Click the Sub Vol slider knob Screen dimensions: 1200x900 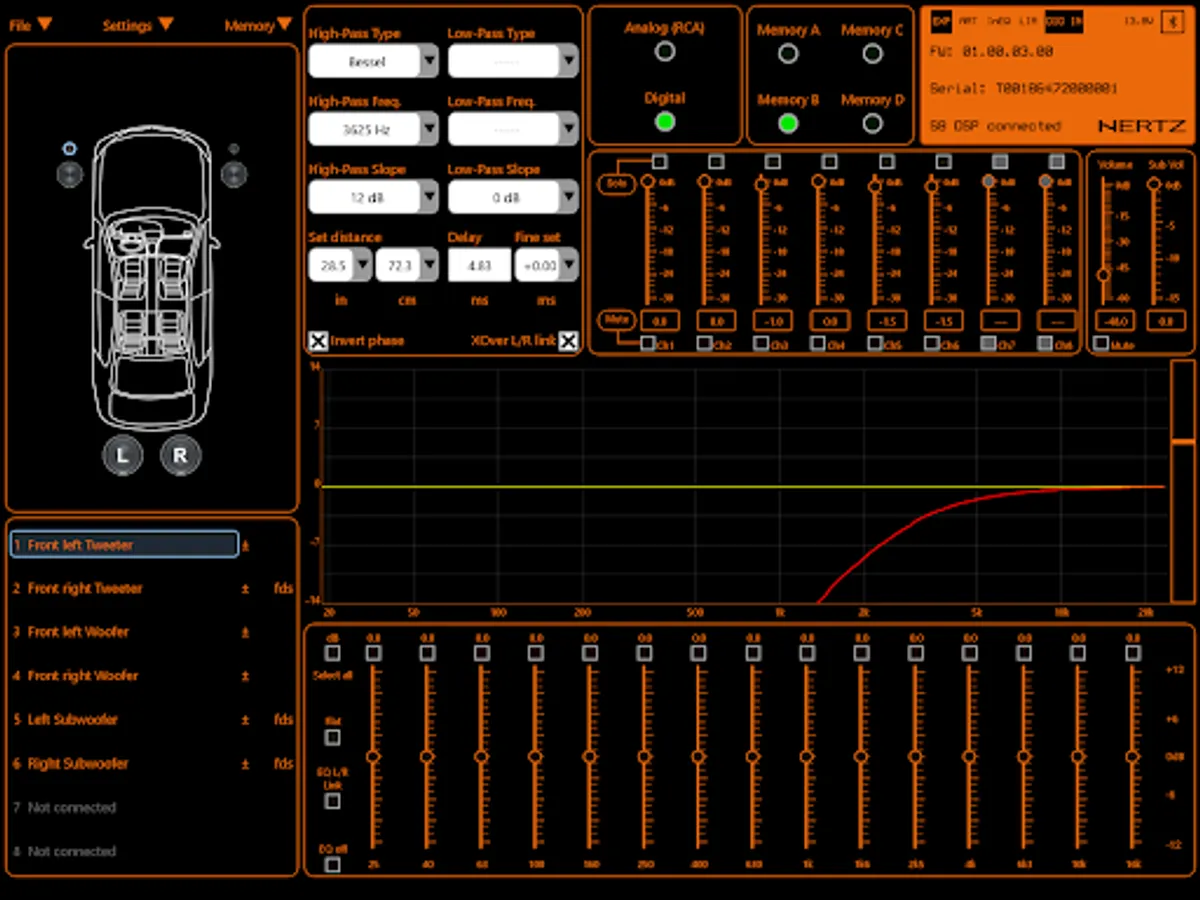pyautogui.click(x=1153, y=184)
